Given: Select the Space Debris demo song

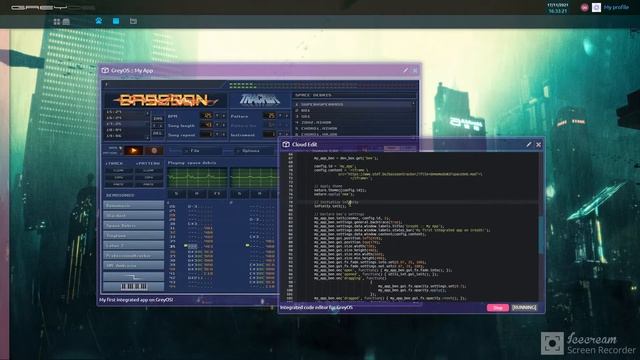Looking at the screenshot, I should click(x=133, y=226).
